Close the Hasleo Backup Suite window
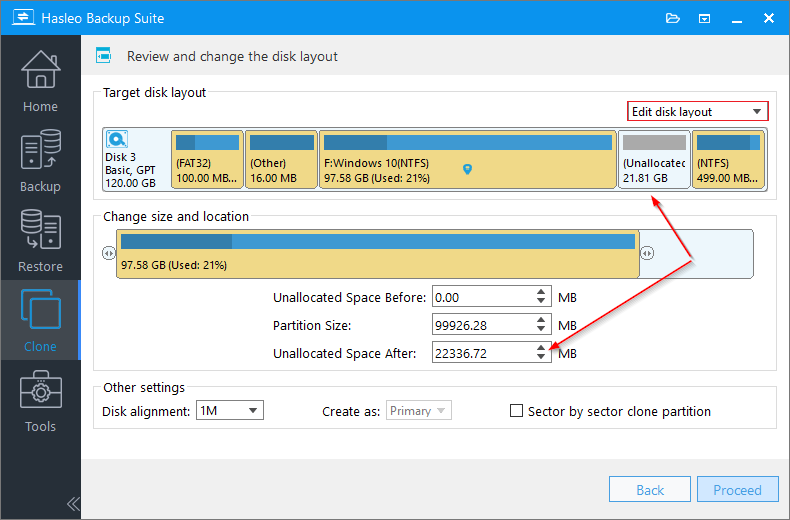790x520 pixels. (769, 18)
